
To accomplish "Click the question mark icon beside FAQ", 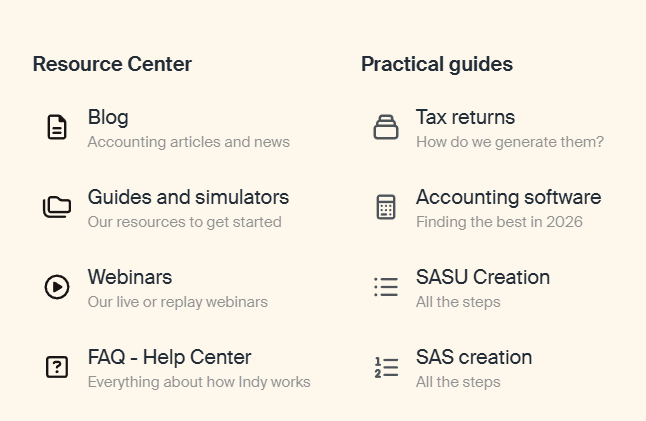I will (57, 367).
